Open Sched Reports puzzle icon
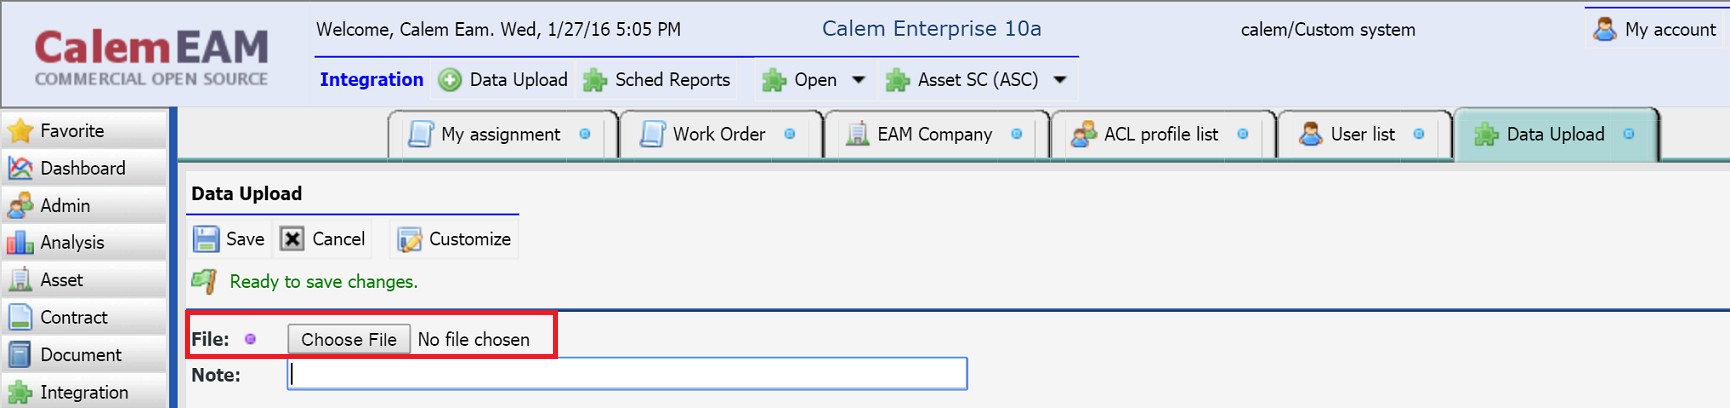1730x408 pixels. point(595,80)
